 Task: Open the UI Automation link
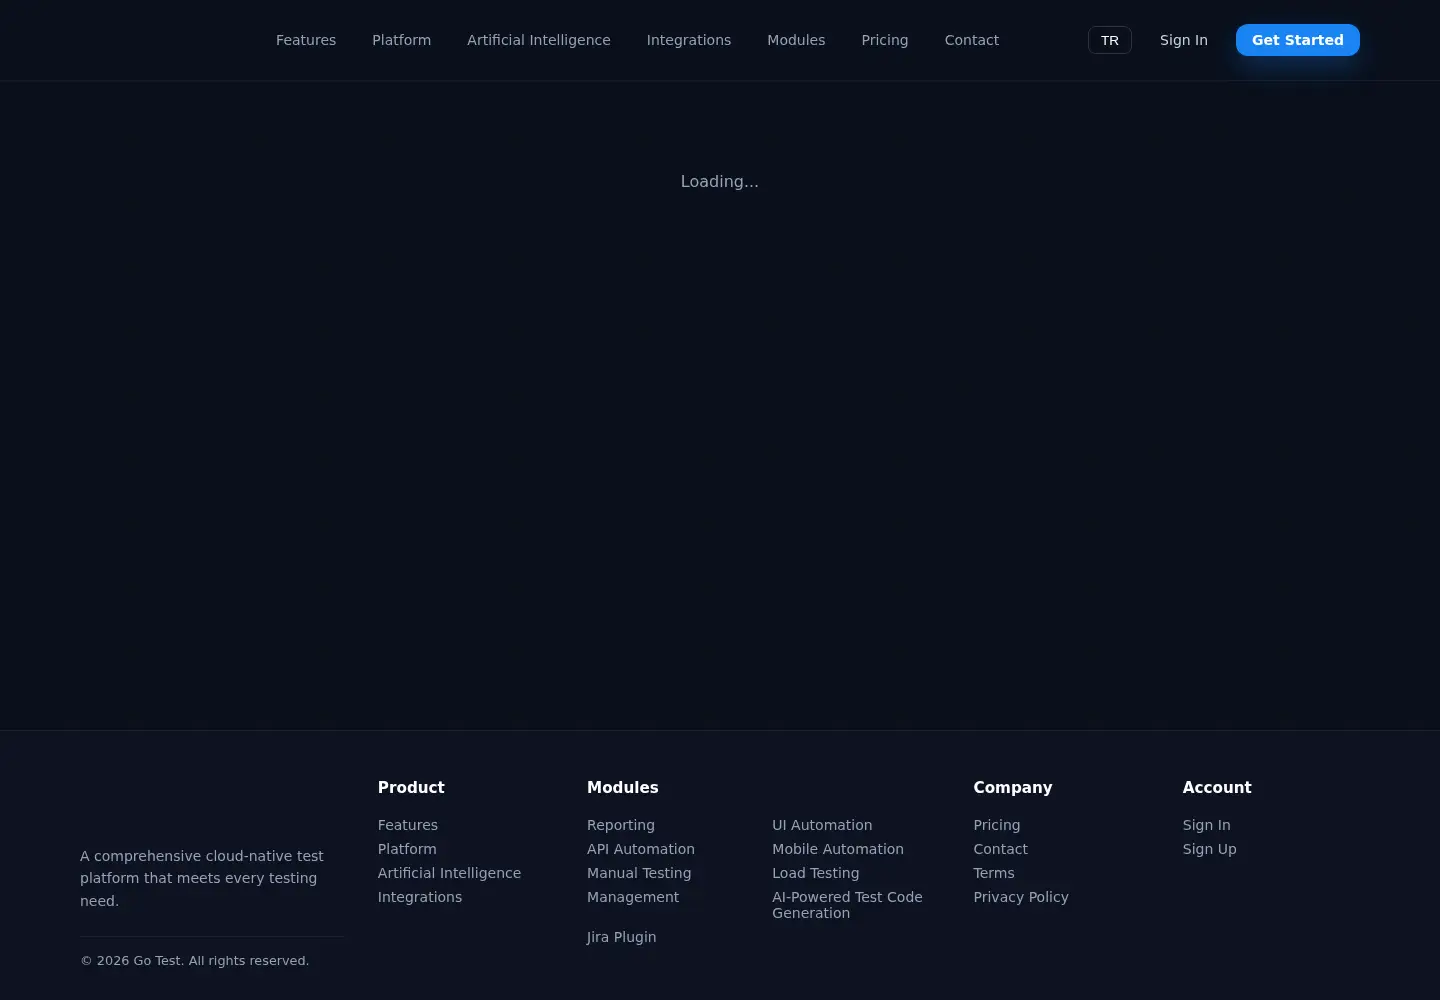[x=822, y=825]
